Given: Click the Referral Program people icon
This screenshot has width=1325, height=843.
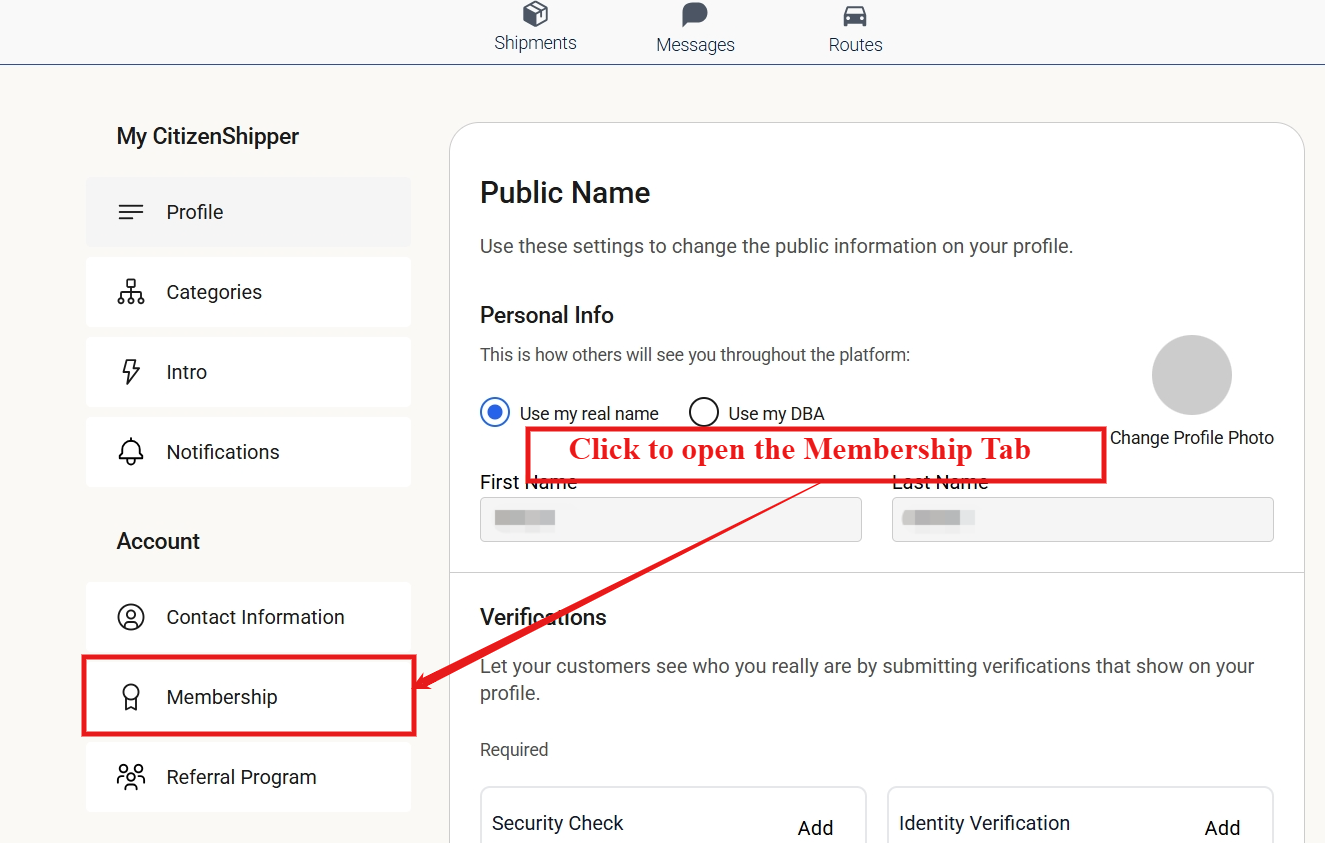Looking at the screenshot, I should [131, 777].
